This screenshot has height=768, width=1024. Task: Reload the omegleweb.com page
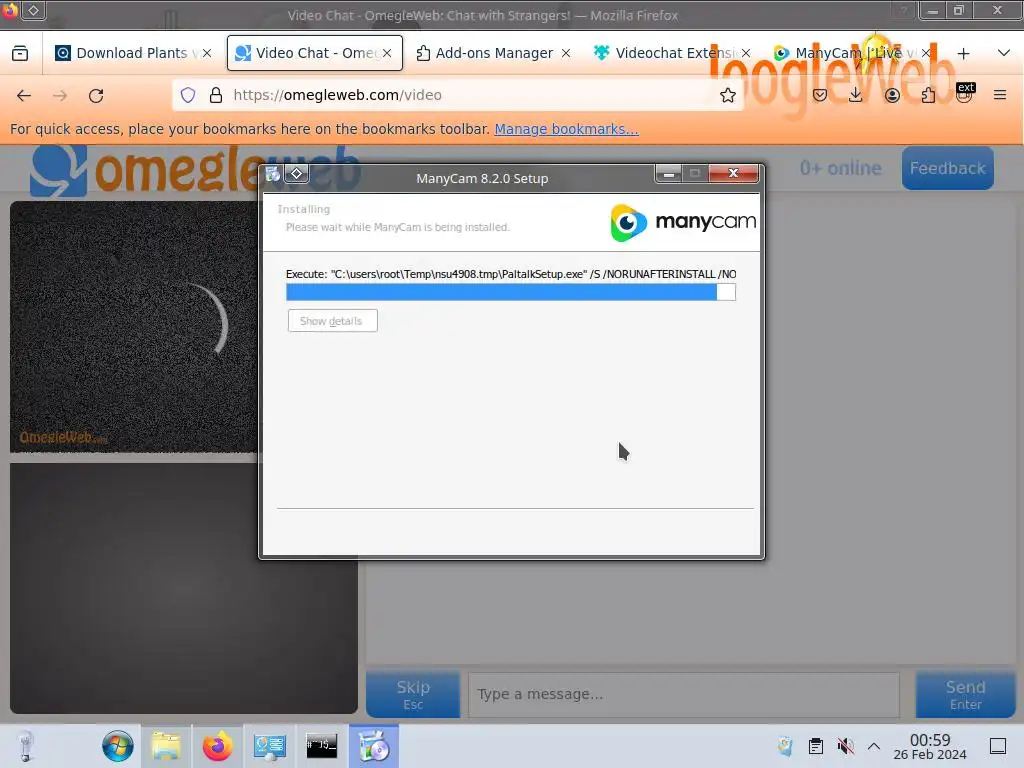(x=96, y=95)
